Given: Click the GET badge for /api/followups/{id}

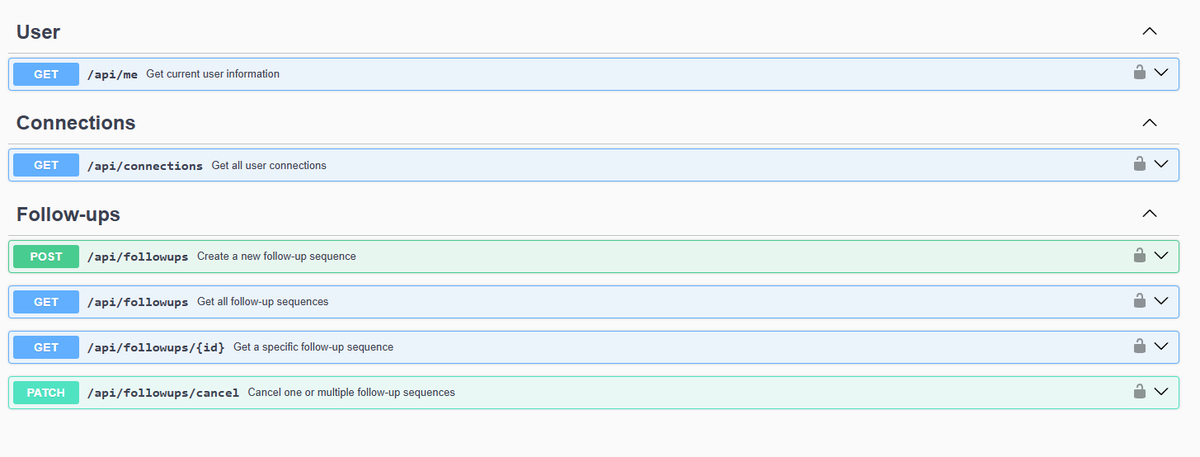Looking at the screenshot, I should [x=46, y=347].
